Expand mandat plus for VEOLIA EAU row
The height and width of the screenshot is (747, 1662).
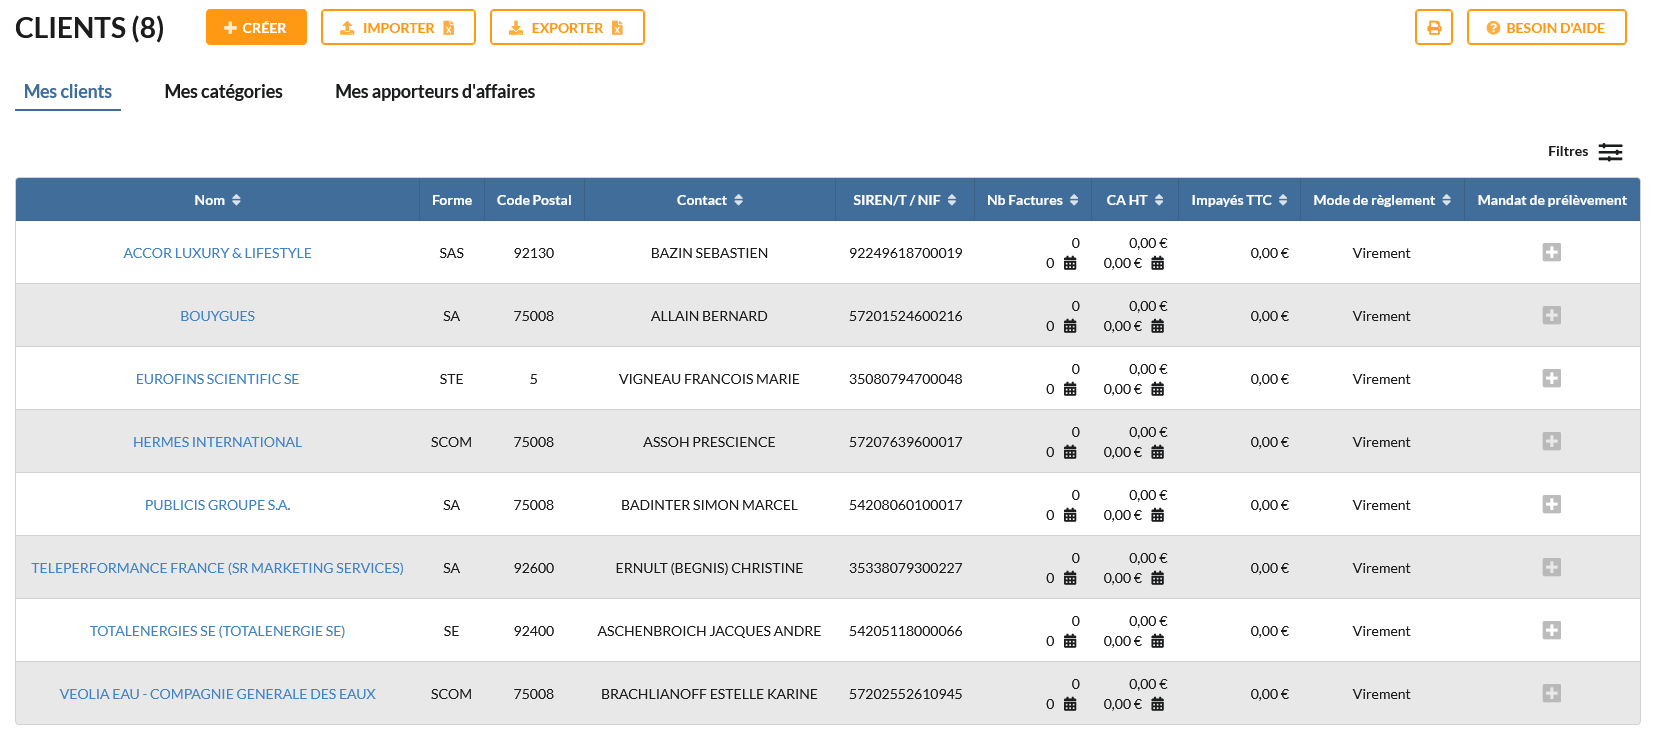(x=1552, y=693)
